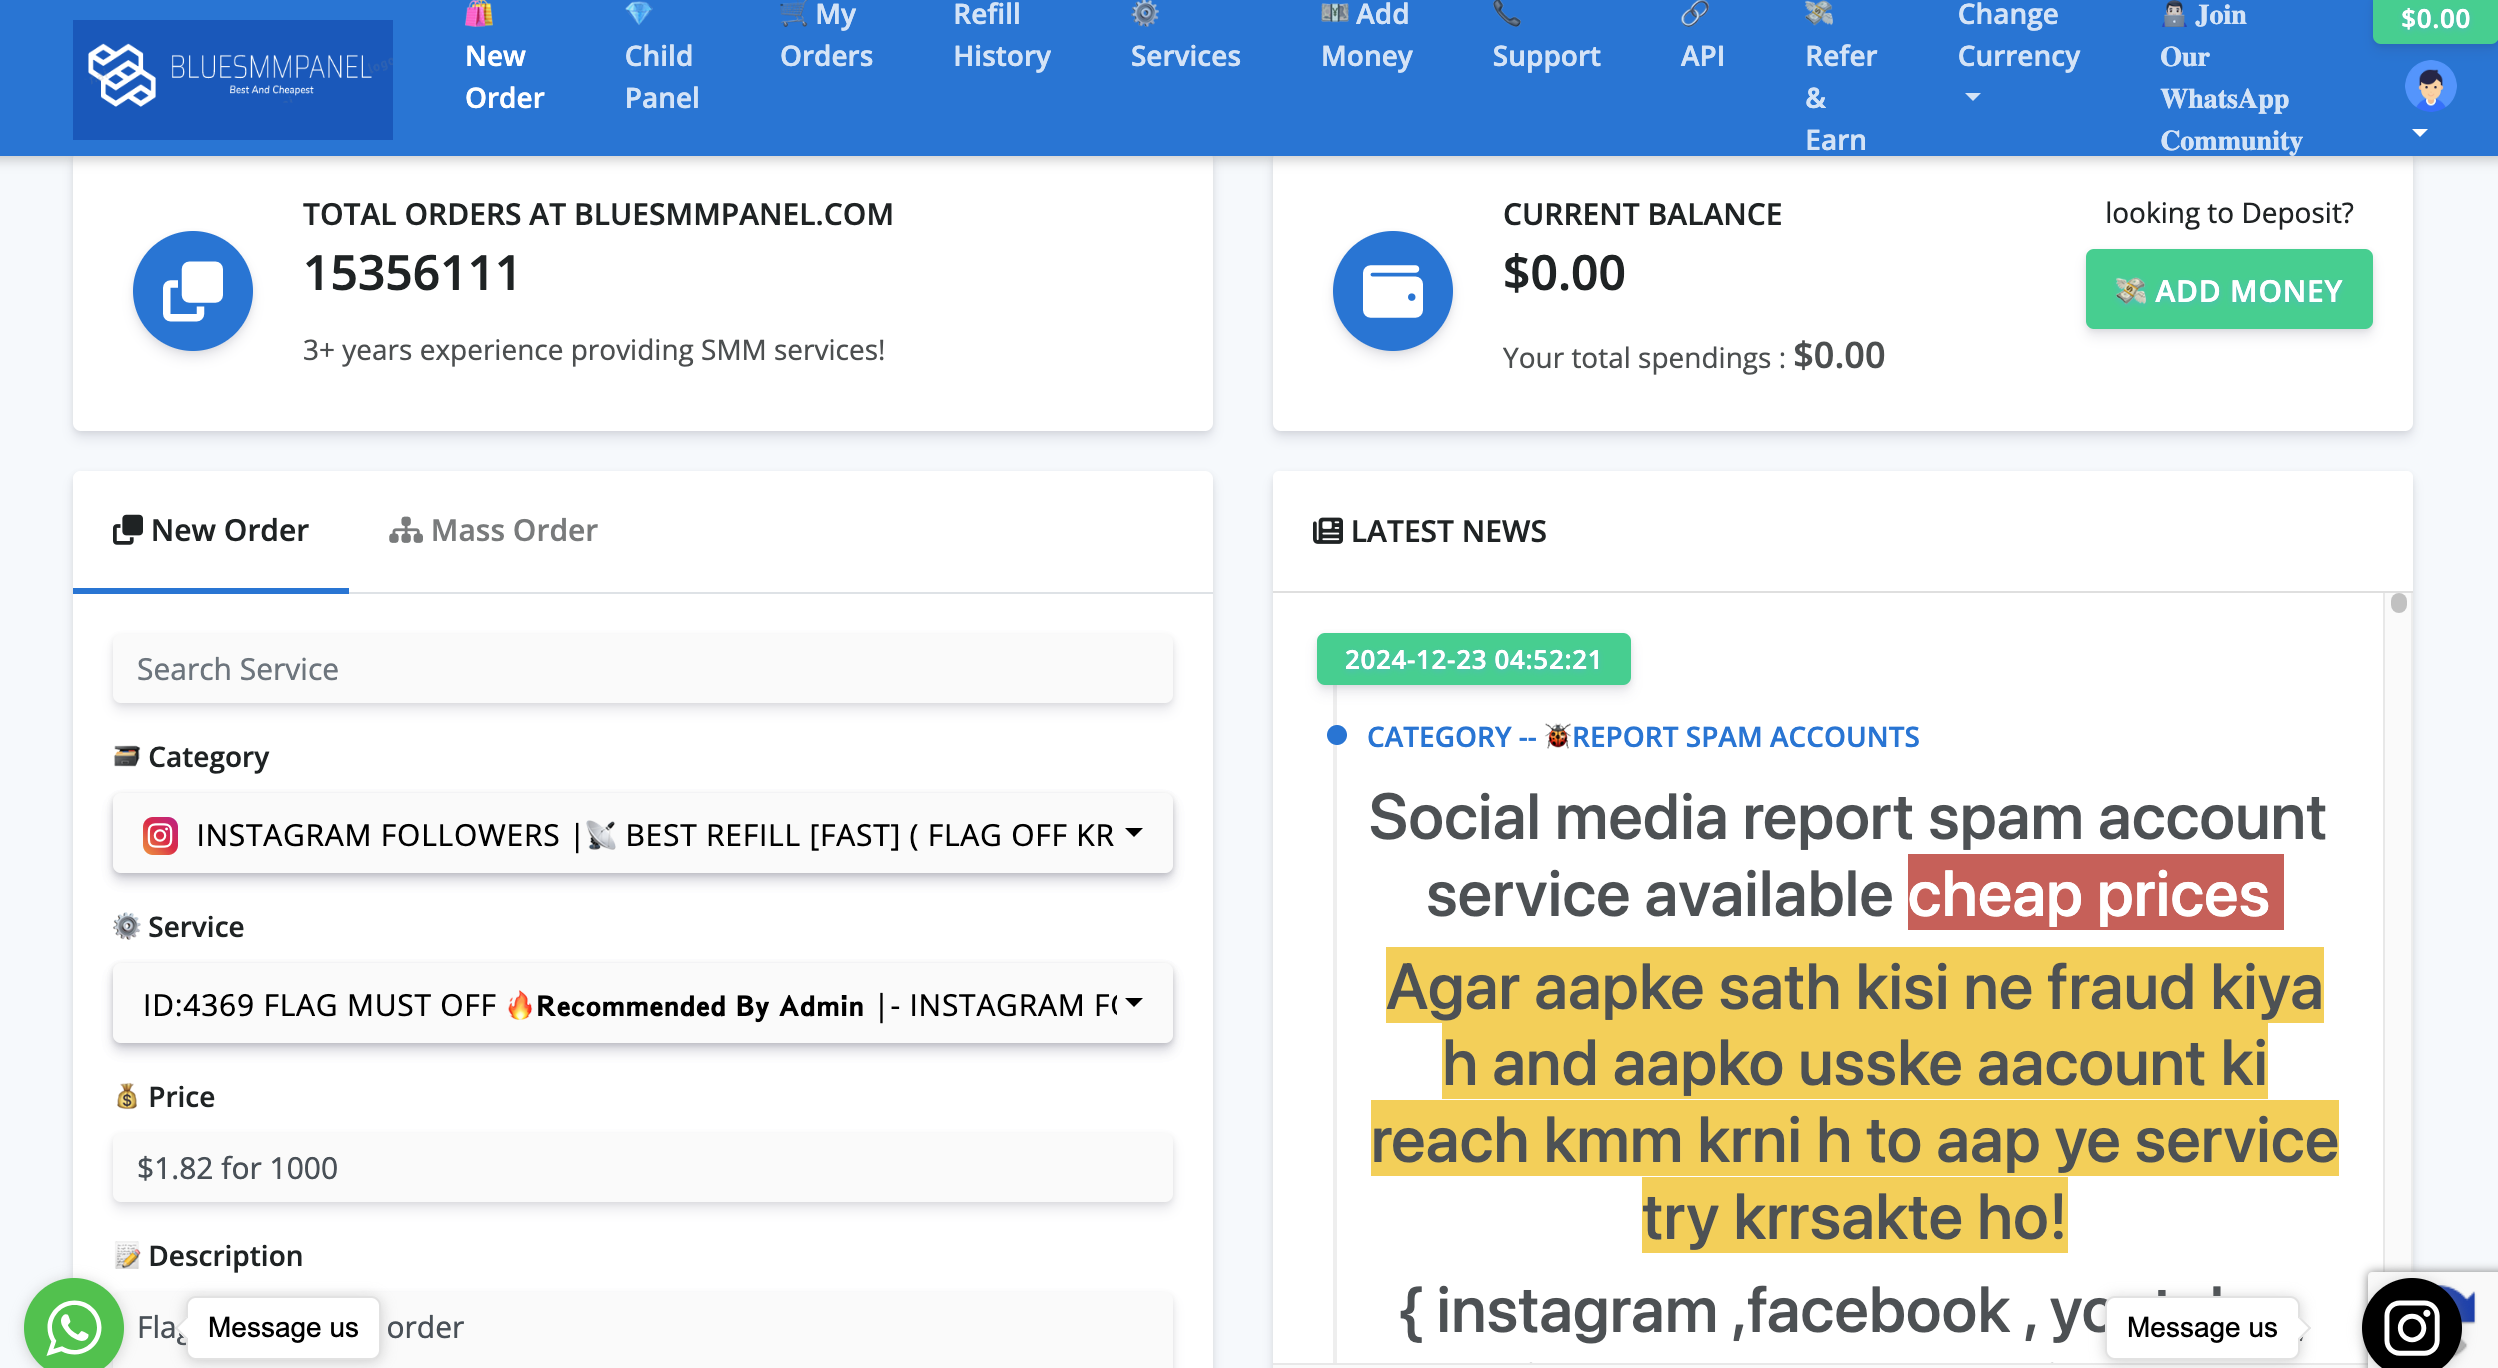
Task: Click right Message us bubble
Action: (x=2202, y=1327)
